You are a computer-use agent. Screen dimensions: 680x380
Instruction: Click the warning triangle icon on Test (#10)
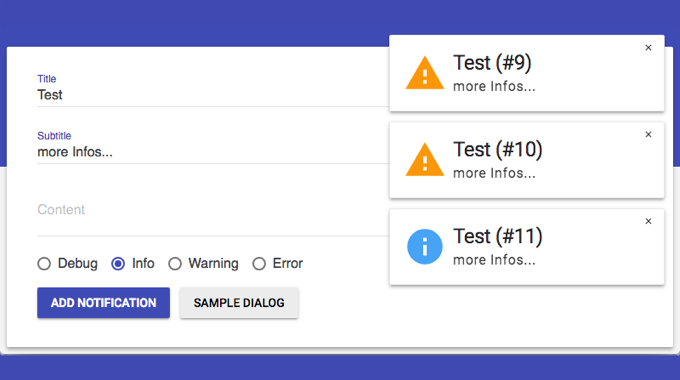pyautogui.click(x=425, y=160)
